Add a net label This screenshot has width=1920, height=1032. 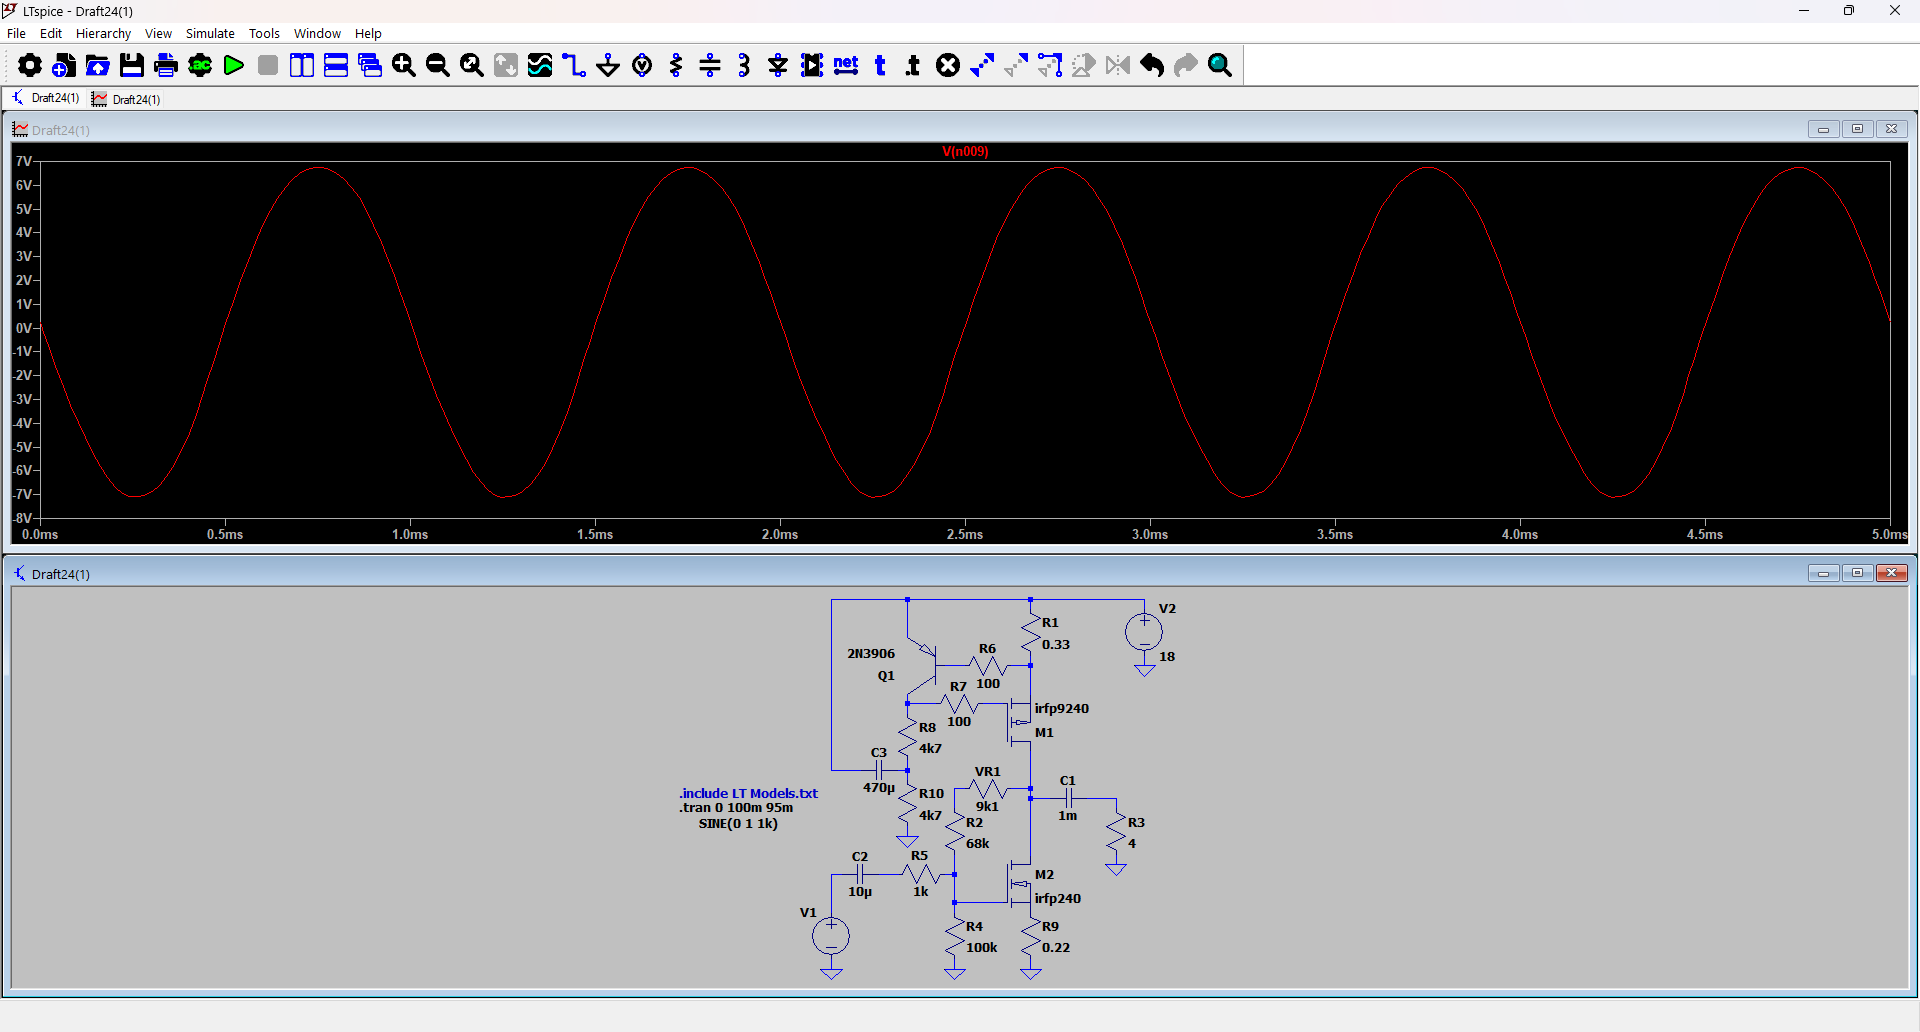(x=846, y=66)
